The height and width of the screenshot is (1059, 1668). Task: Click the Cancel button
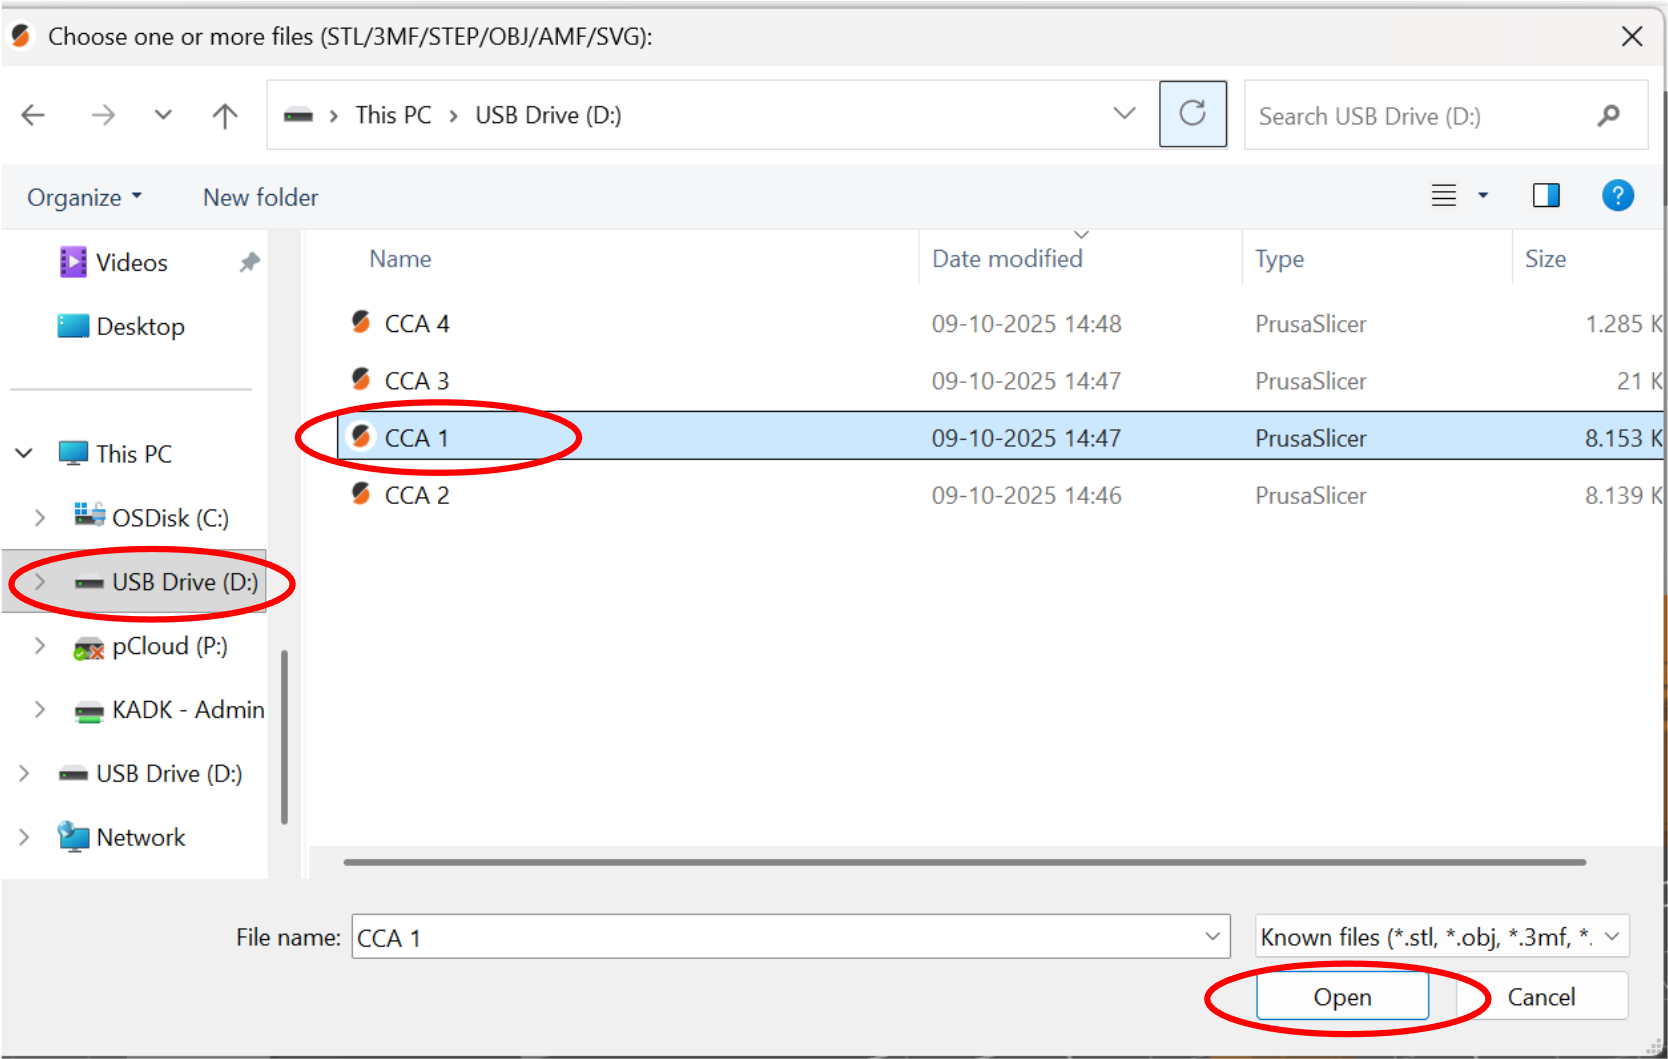(x=1540, y=997)
